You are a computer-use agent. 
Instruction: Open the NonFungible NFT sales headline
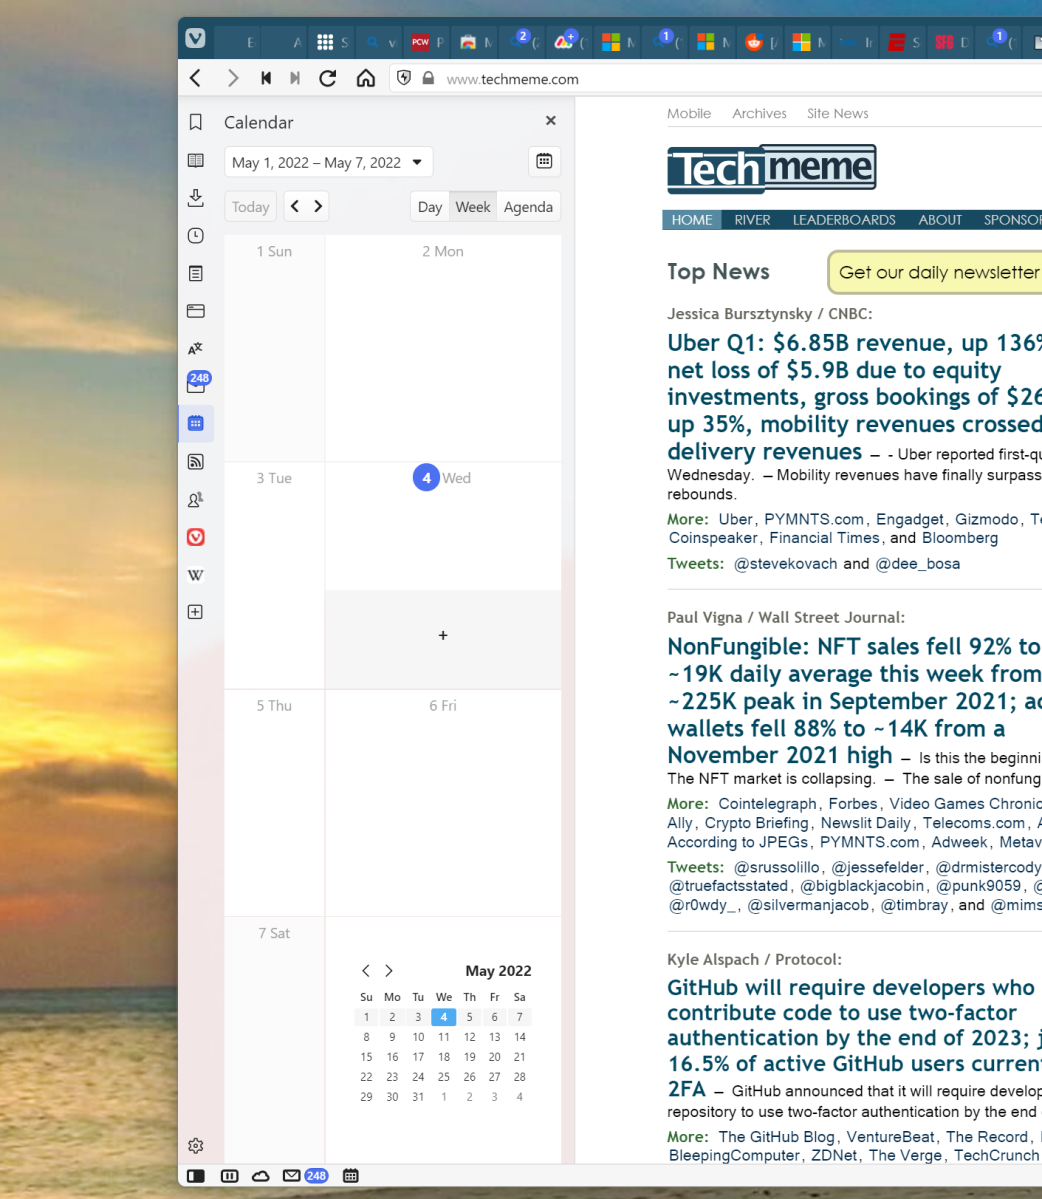[854, 700]
